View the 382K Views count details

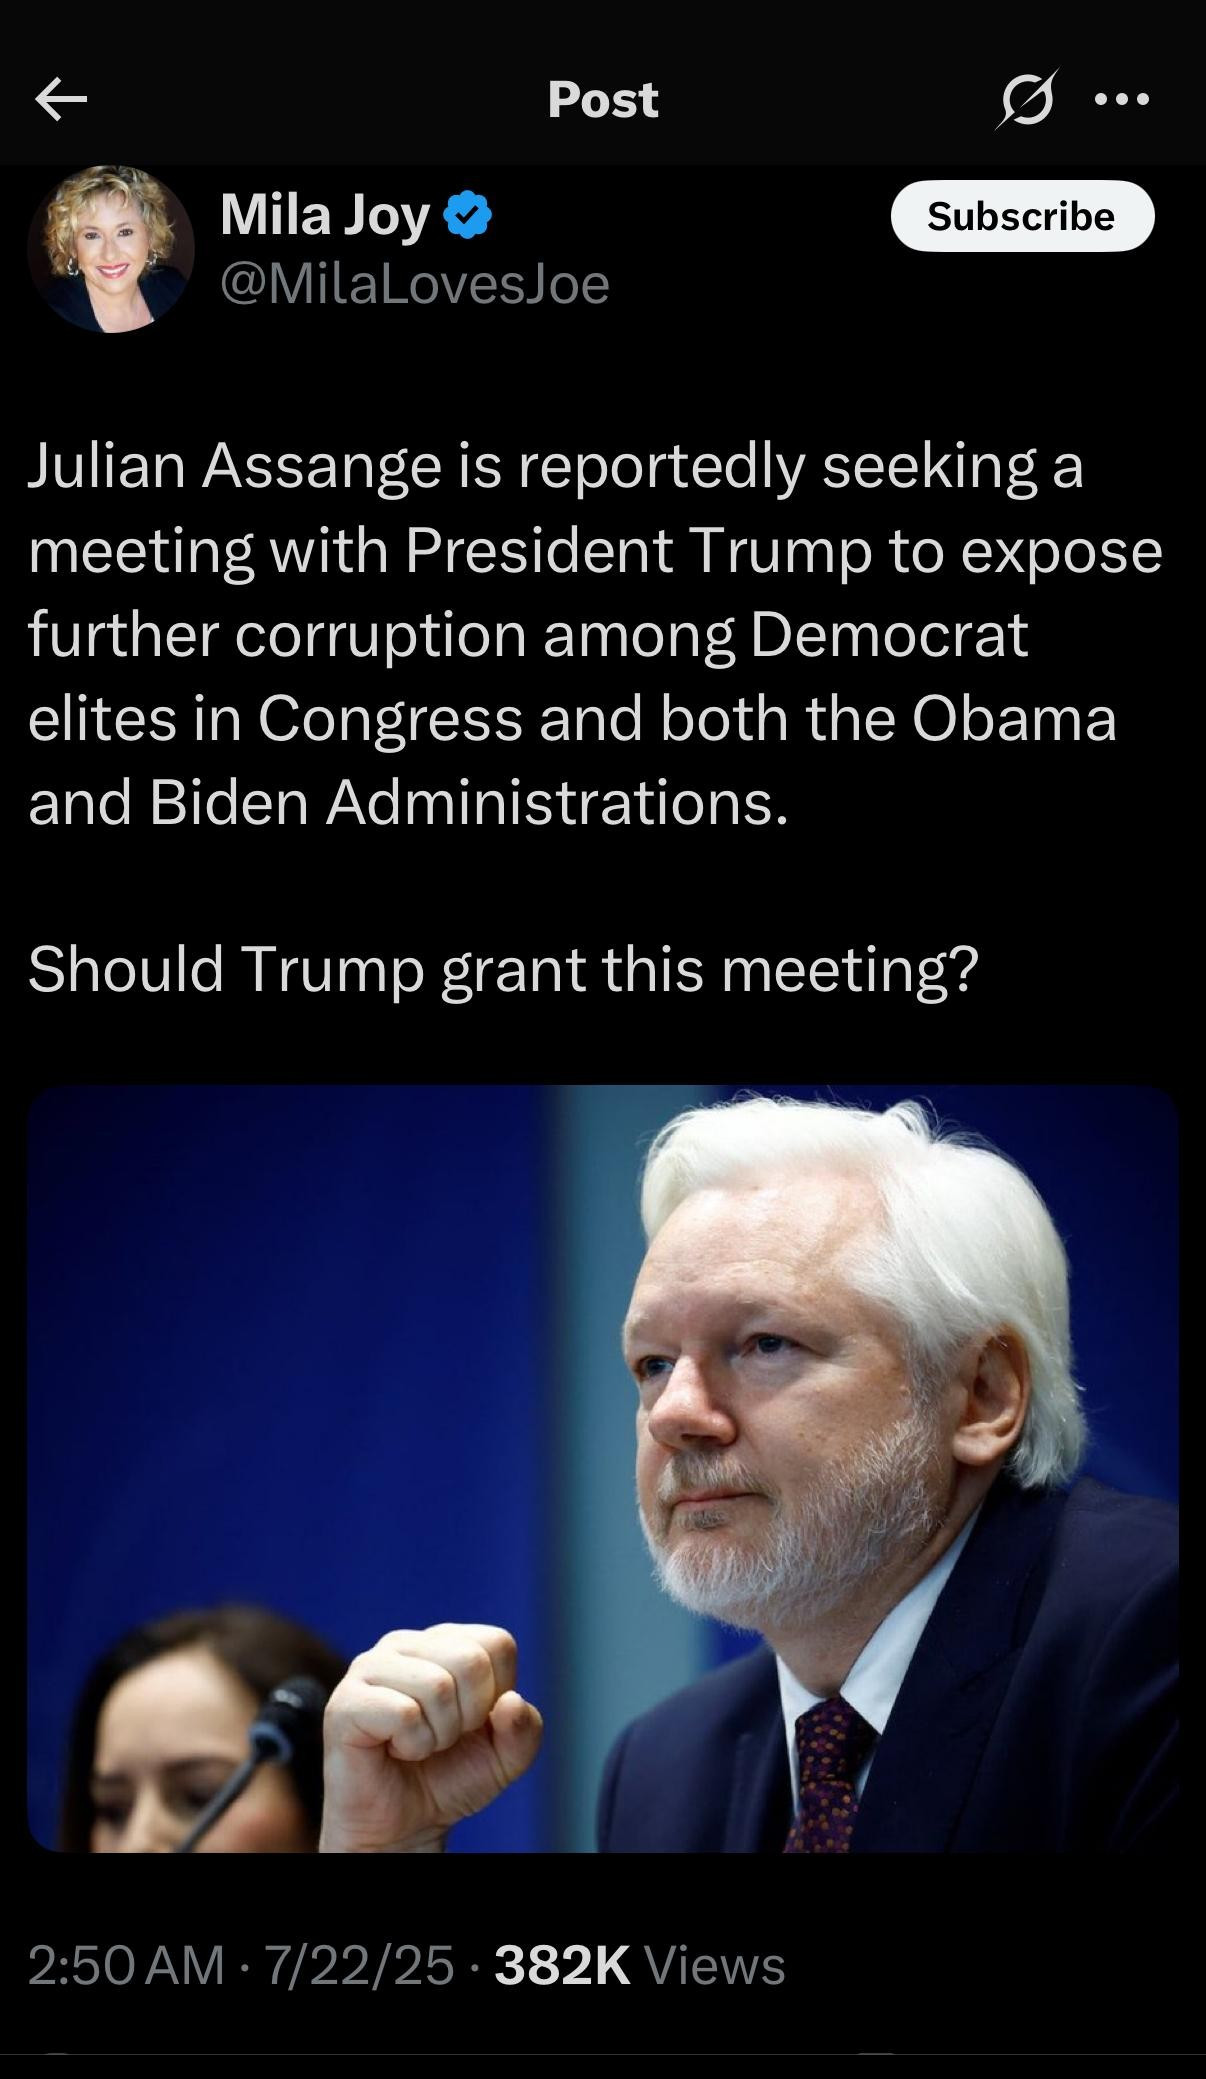click(640, 1965)
